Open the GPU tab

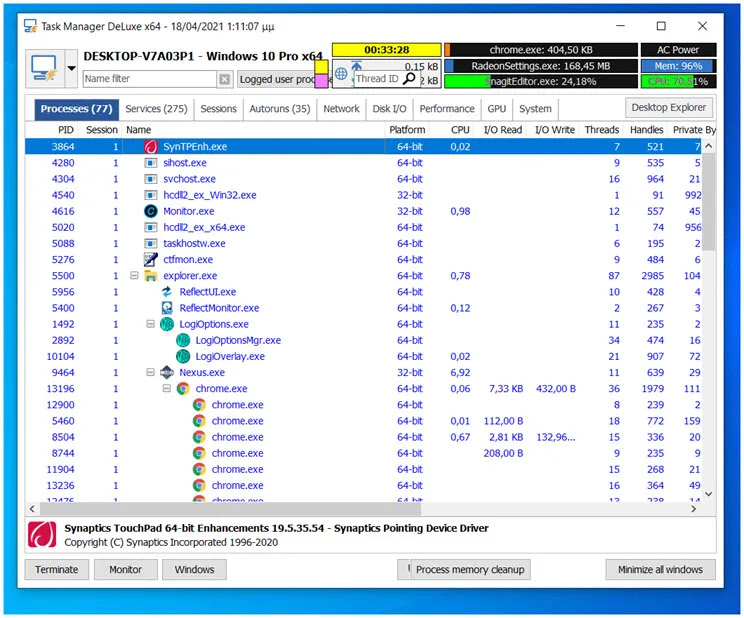pyautogui.click(x=496, y=109)
